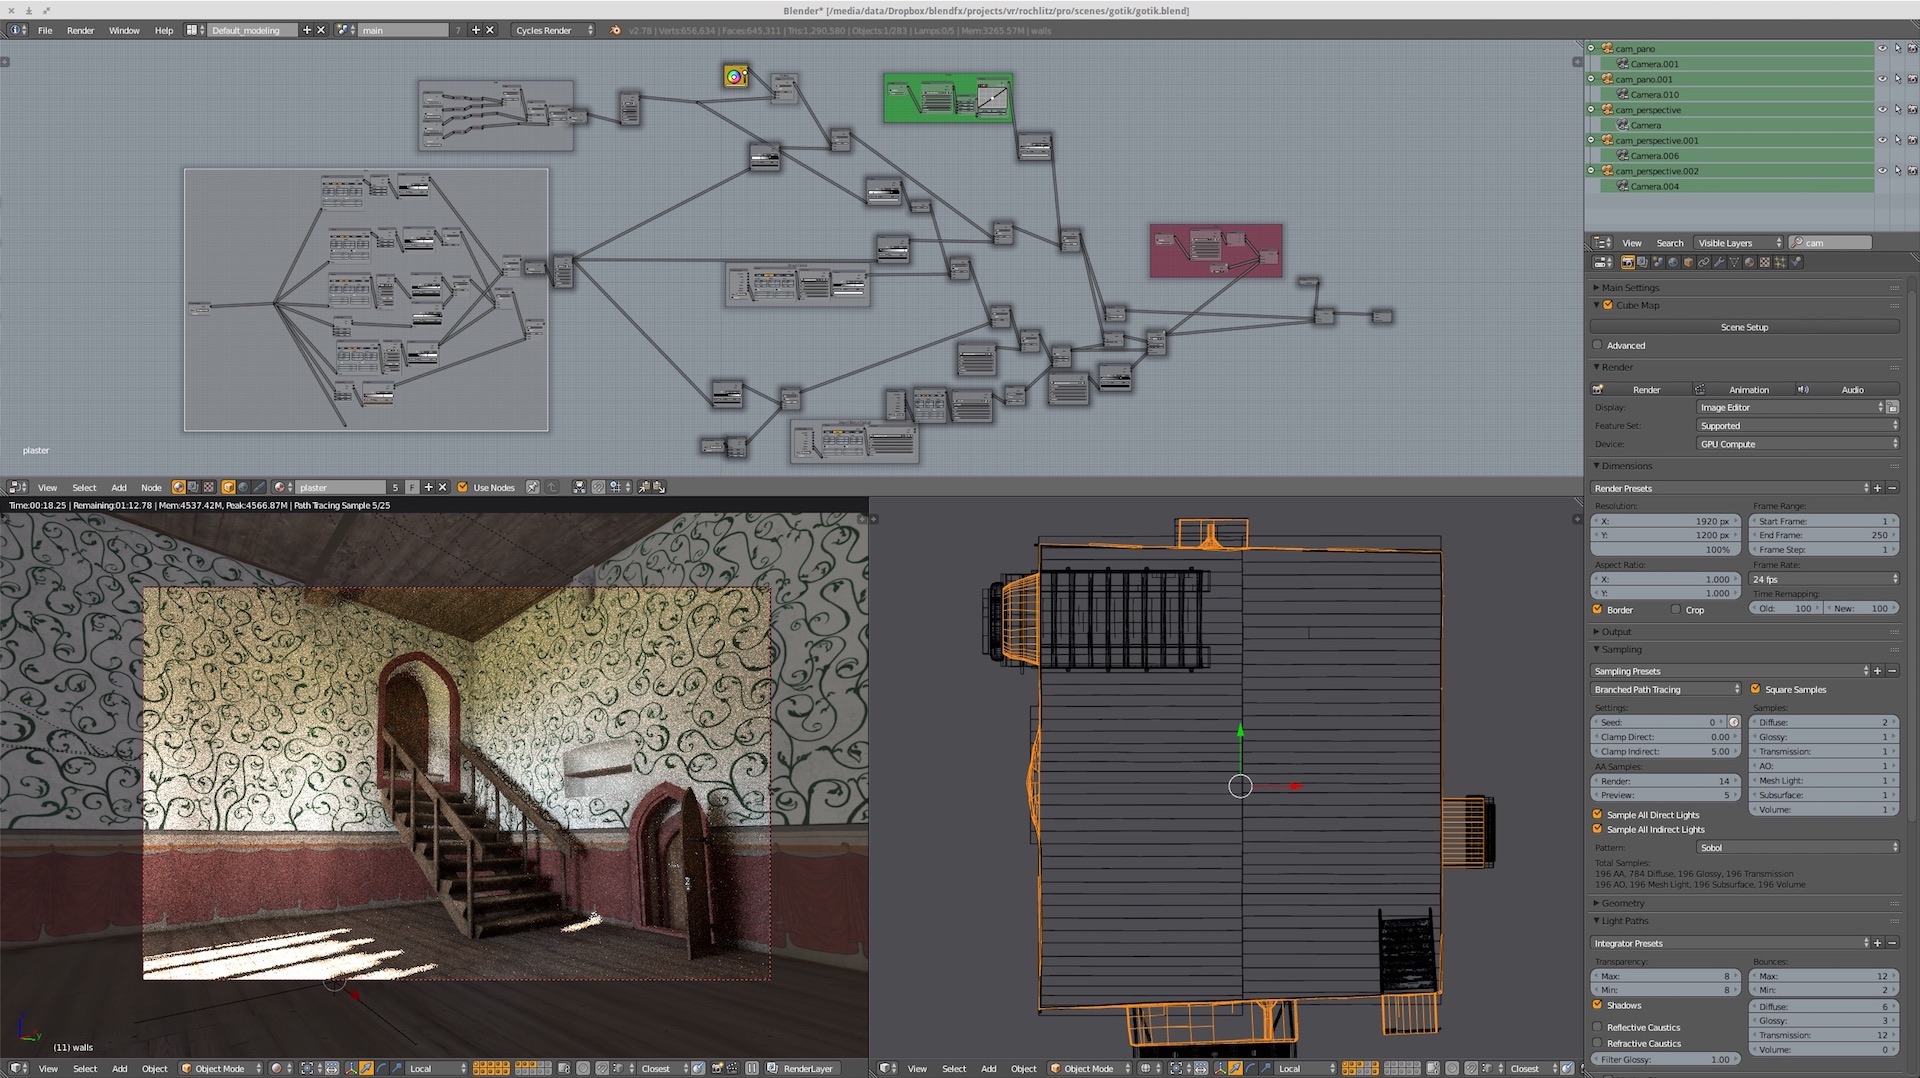Expand the Main Settings panel
1920x1078 pixels.
coord(1630,287)
